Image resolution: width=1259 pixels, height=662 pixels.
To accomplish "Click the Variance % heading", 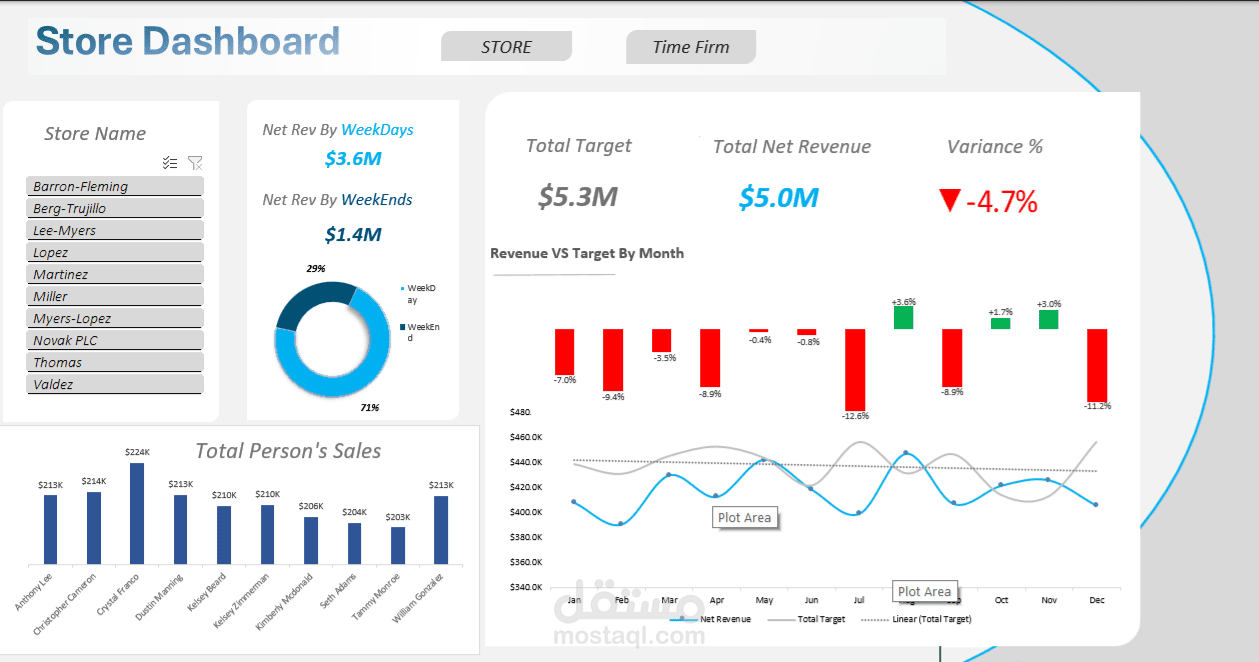I will coord(995,147).
